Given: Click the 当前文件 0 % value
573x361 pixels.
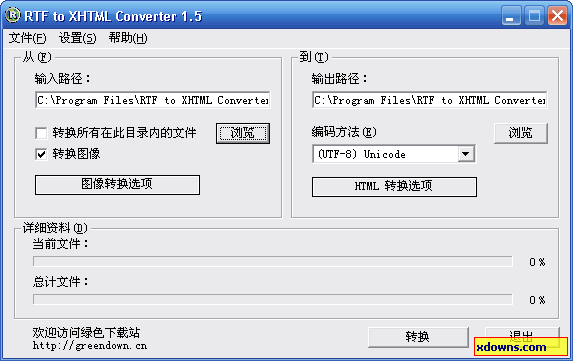Looking at the screenshot, I should [537, 262].
